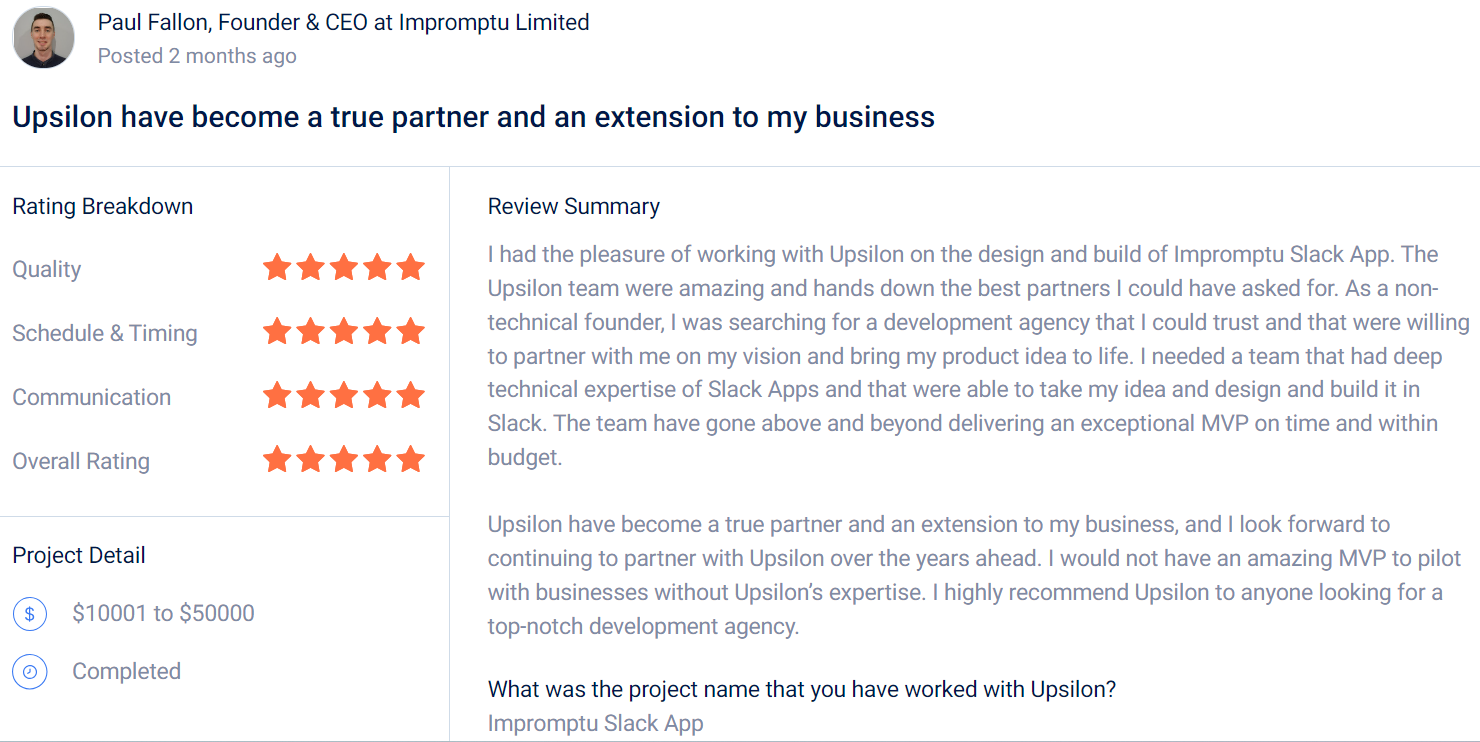Click the clock icon beside Completed
This screenshot has width=1480, height=742.
30,672
